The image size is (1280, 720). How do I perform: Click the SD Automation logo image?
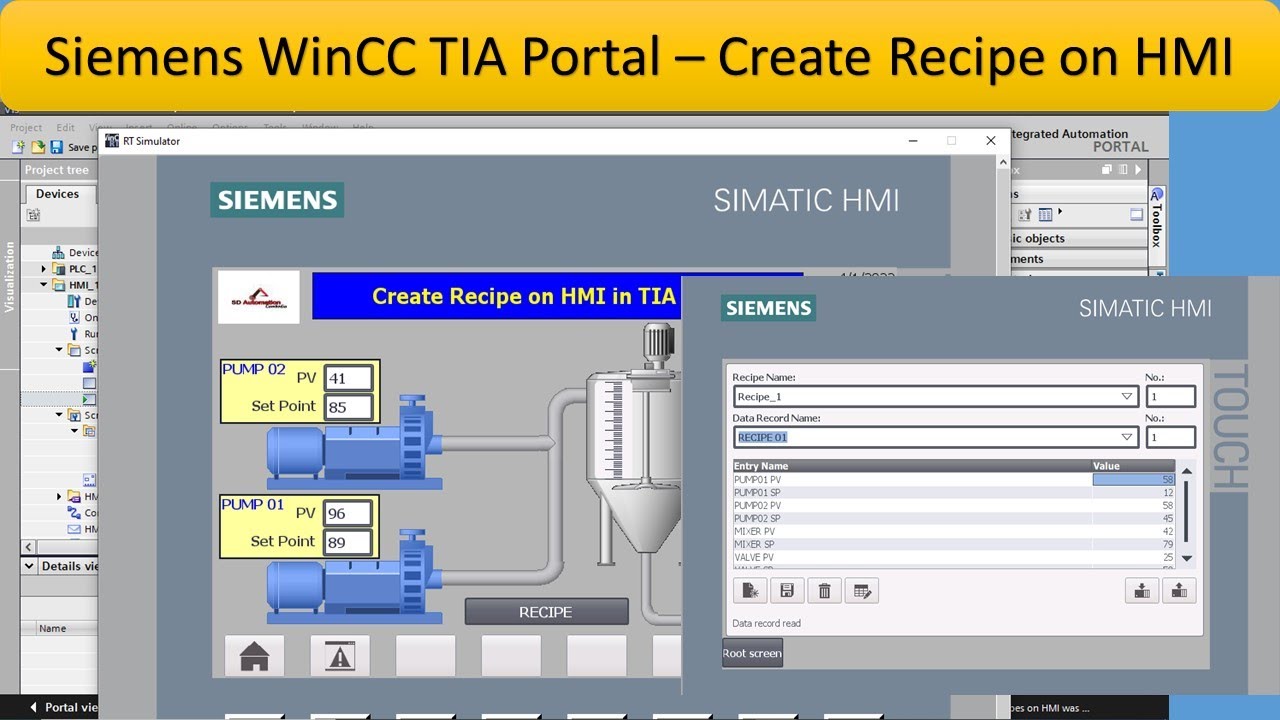pyautogui.click(x=259, y=297)
